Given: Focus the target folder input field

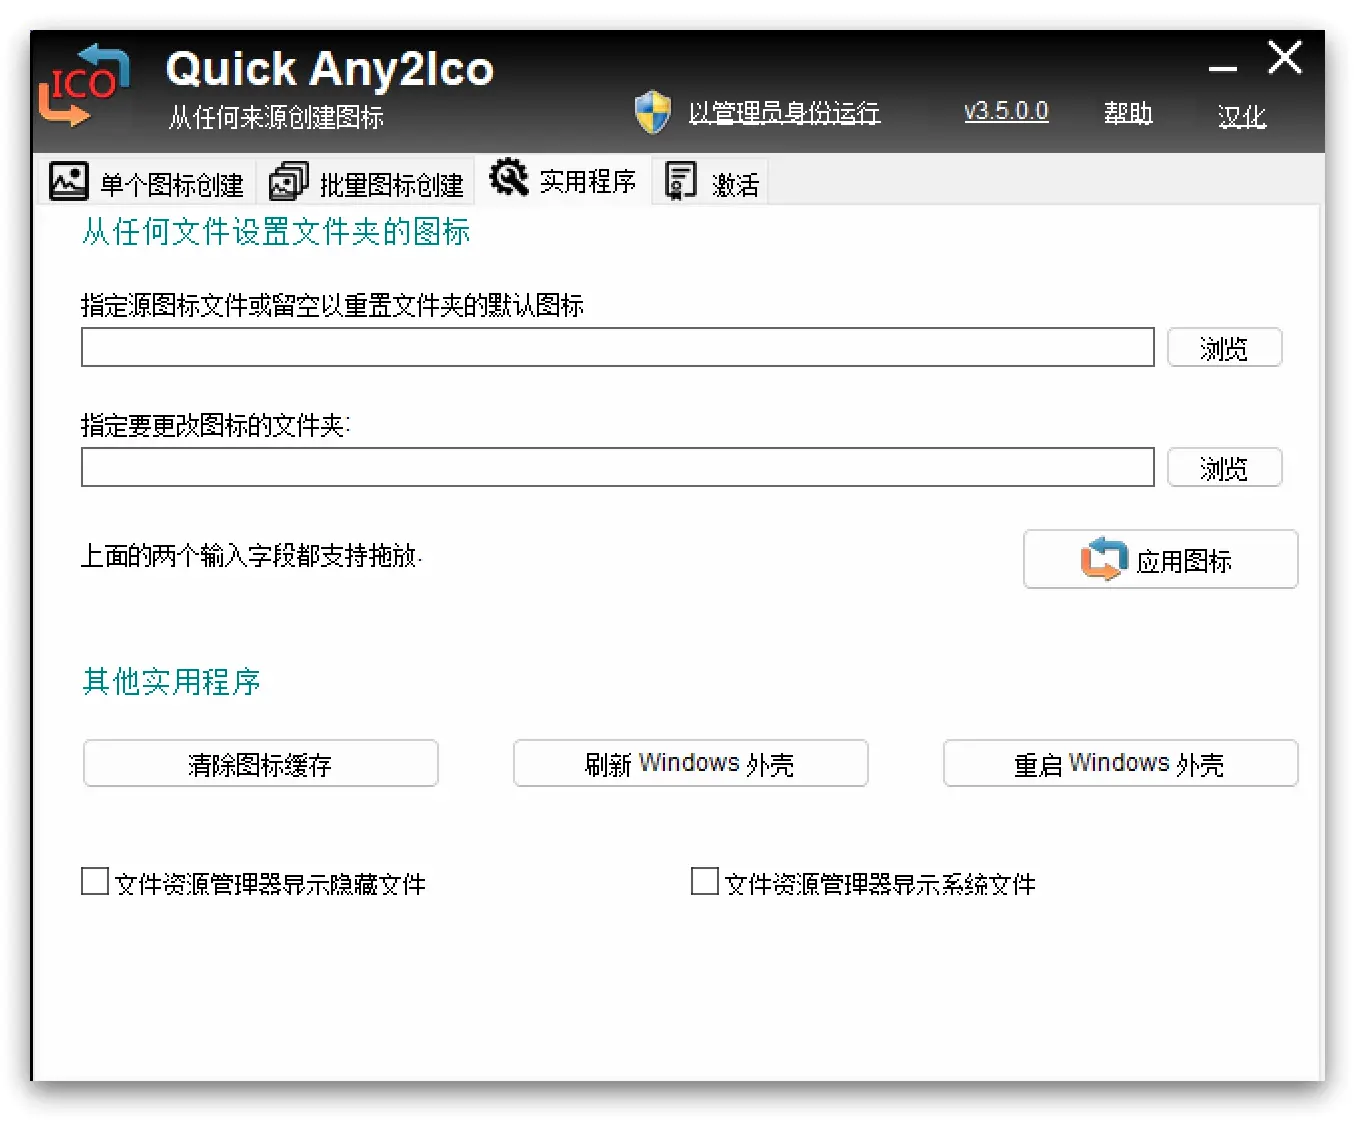Looking at the screenshot, I should [618, 467].
